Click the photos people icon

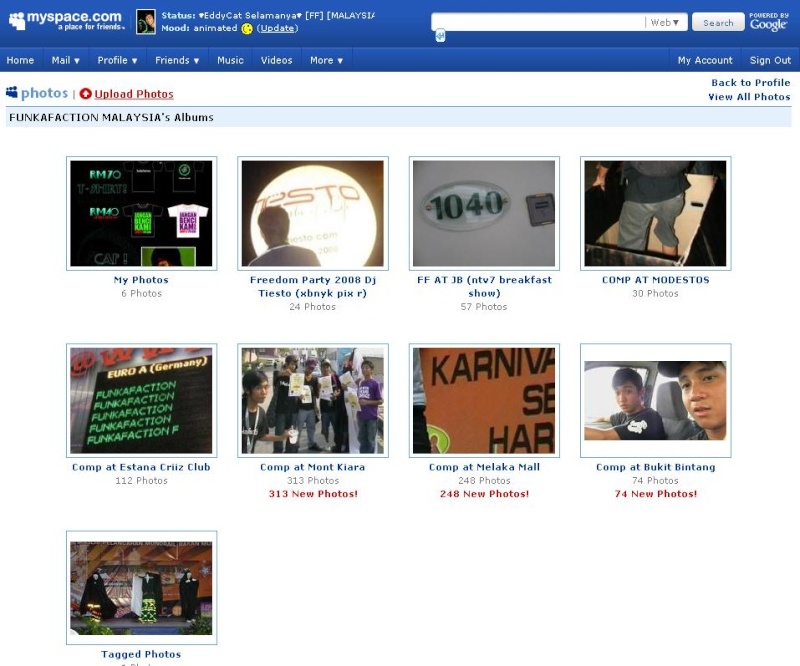(x=12, y=92)
